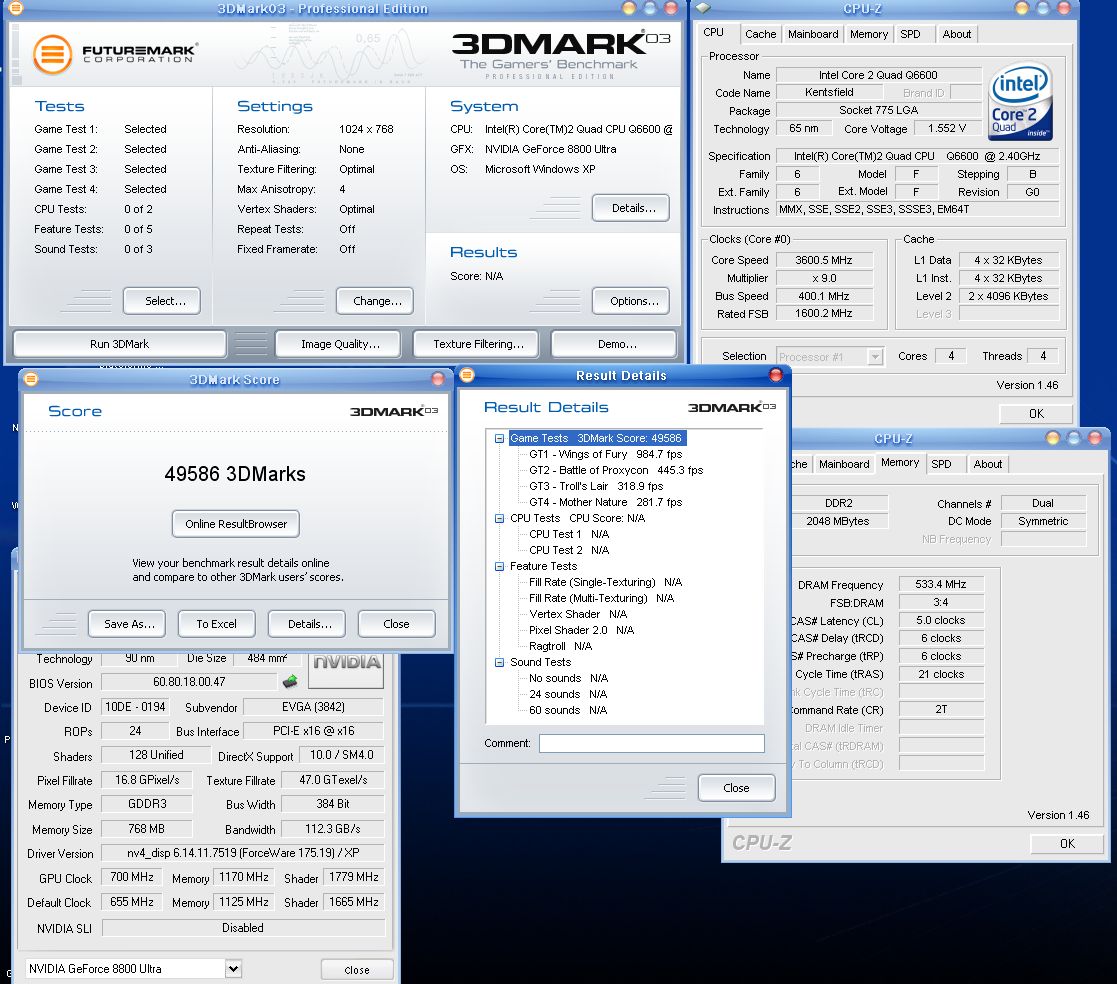The width and height of the screenshot is (1117, 984).
Task: Click the Close button in GPU-Z
Action: pos(357,970)
